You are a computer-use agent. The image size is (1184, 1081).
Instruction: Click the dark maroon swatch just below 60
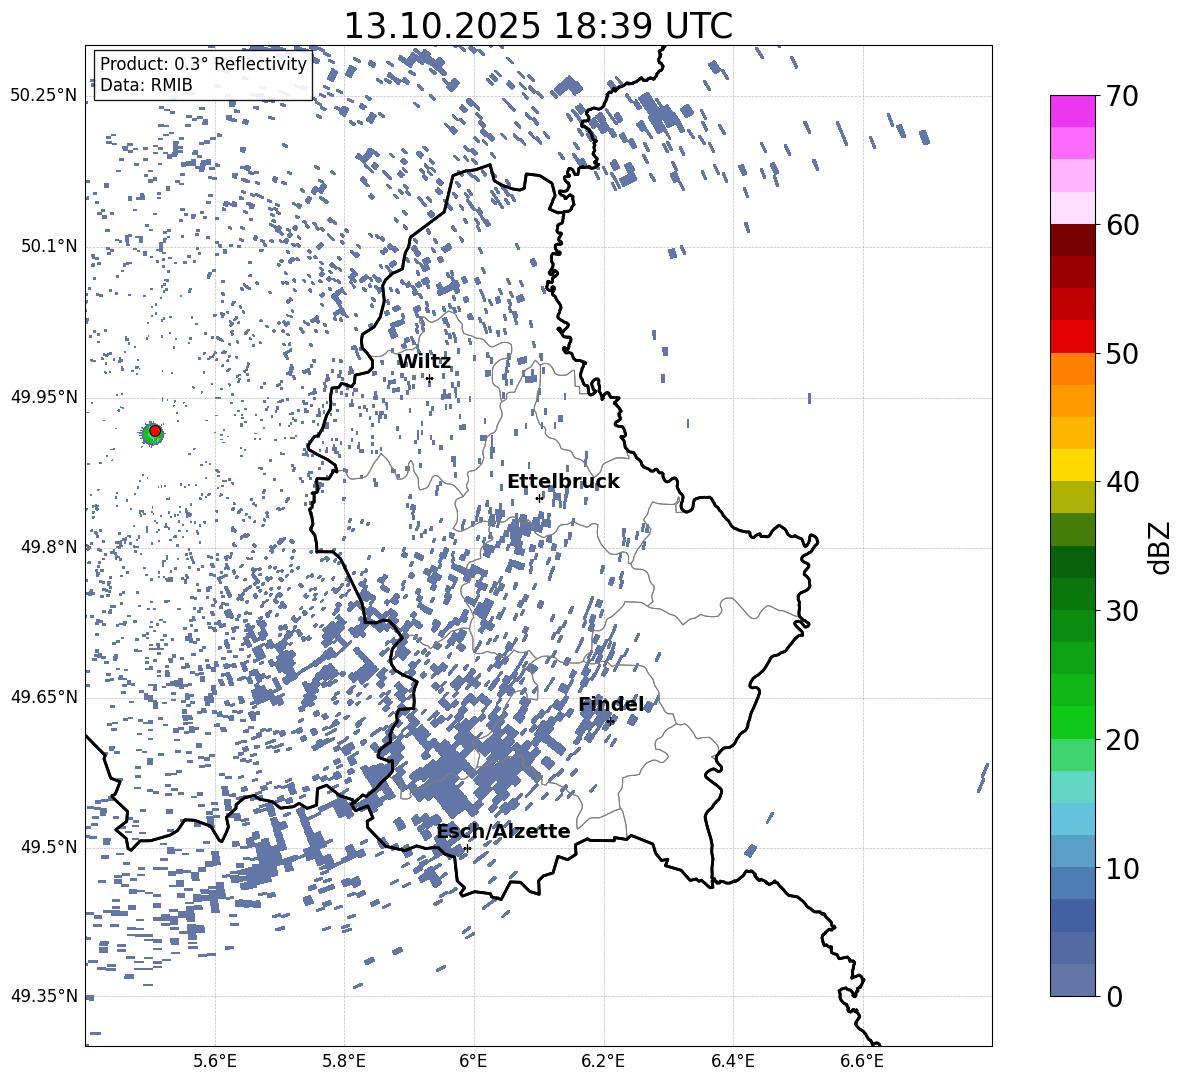click(x=1073, y=240)
